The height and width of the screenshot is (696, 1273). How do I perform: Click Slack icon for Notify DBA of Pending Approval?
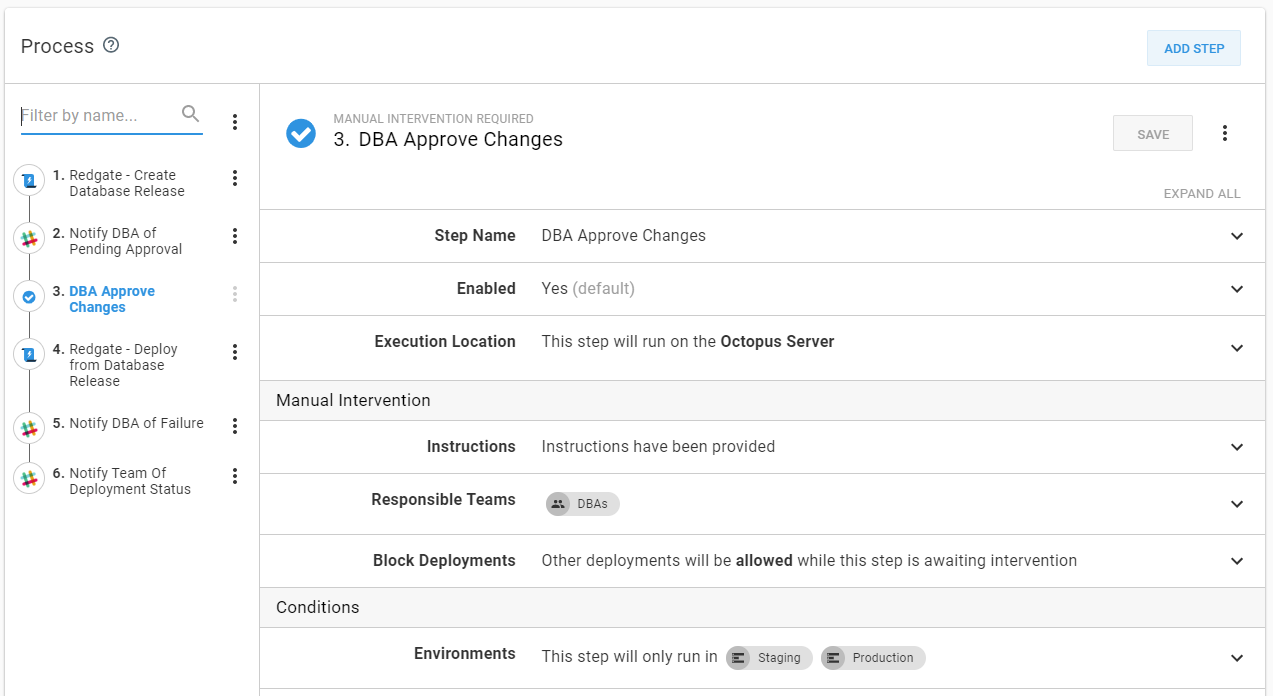(x=29, y=240)
